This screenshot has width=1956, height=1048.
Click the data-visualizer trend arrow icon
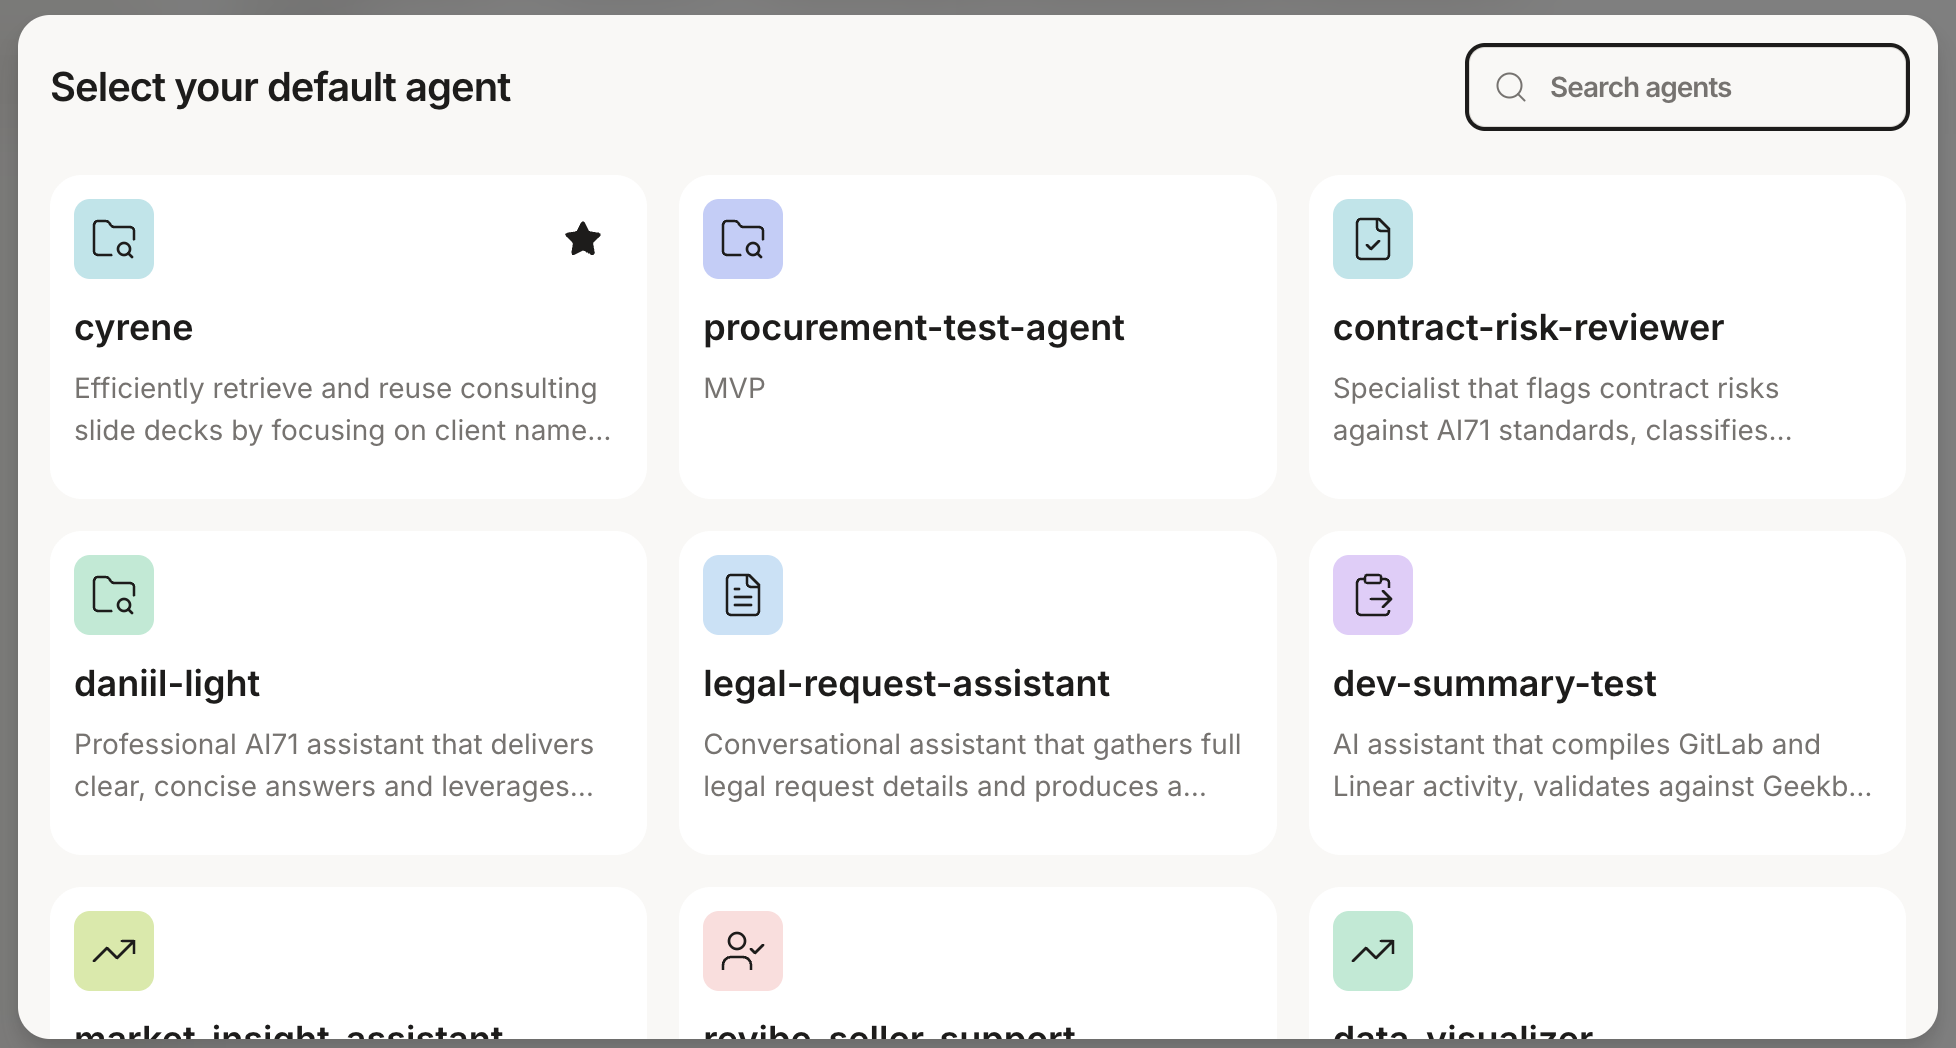[x=1373, y=951]
